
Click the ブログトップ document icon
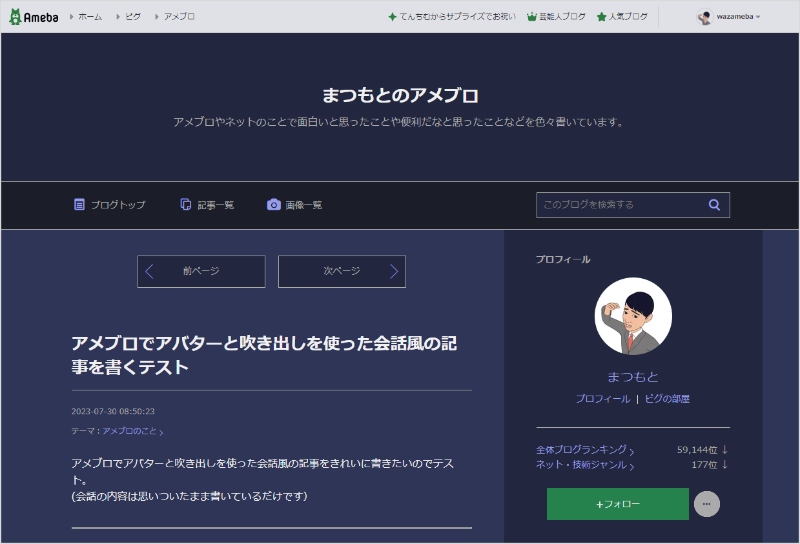pyautogui.click(x=80, y=205)
